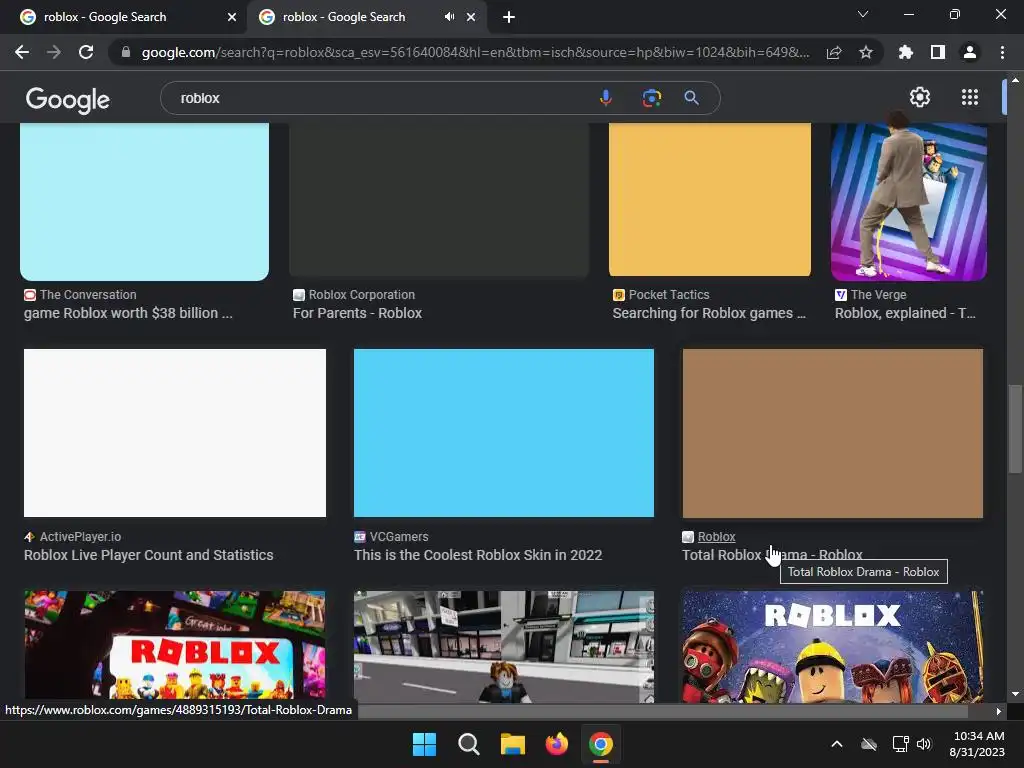Screen dimensions: 1024x768
Task: Click the browser back arrow
Action: tap(22, 52)
